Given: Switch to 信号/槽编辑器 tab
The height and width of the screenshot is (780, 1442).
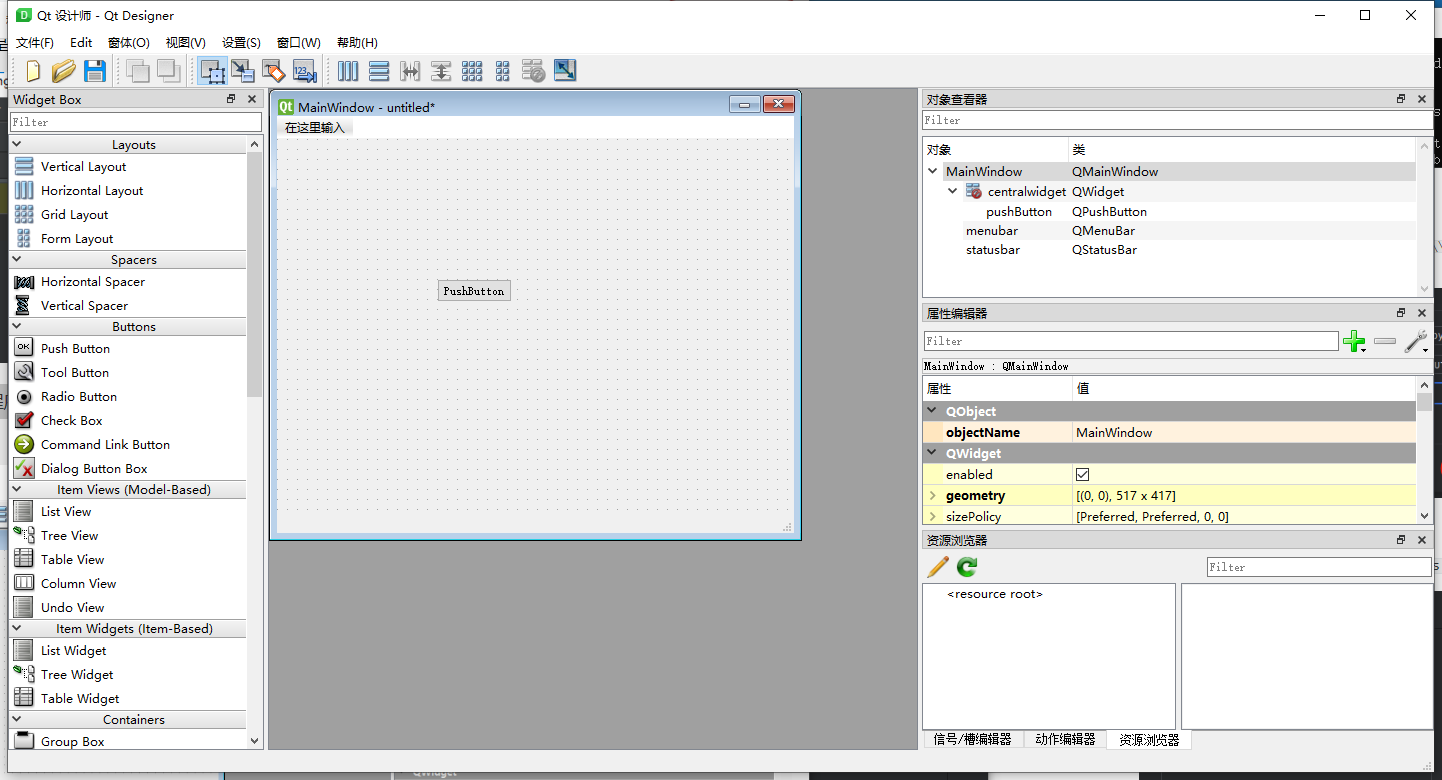Looking at the screenshot, I should [972, 740].
